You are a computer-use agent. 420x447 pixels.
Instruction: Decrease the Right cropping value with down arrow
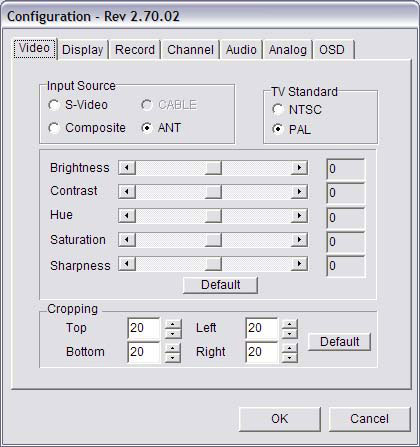pyautogui.click(x=290, y=357)
